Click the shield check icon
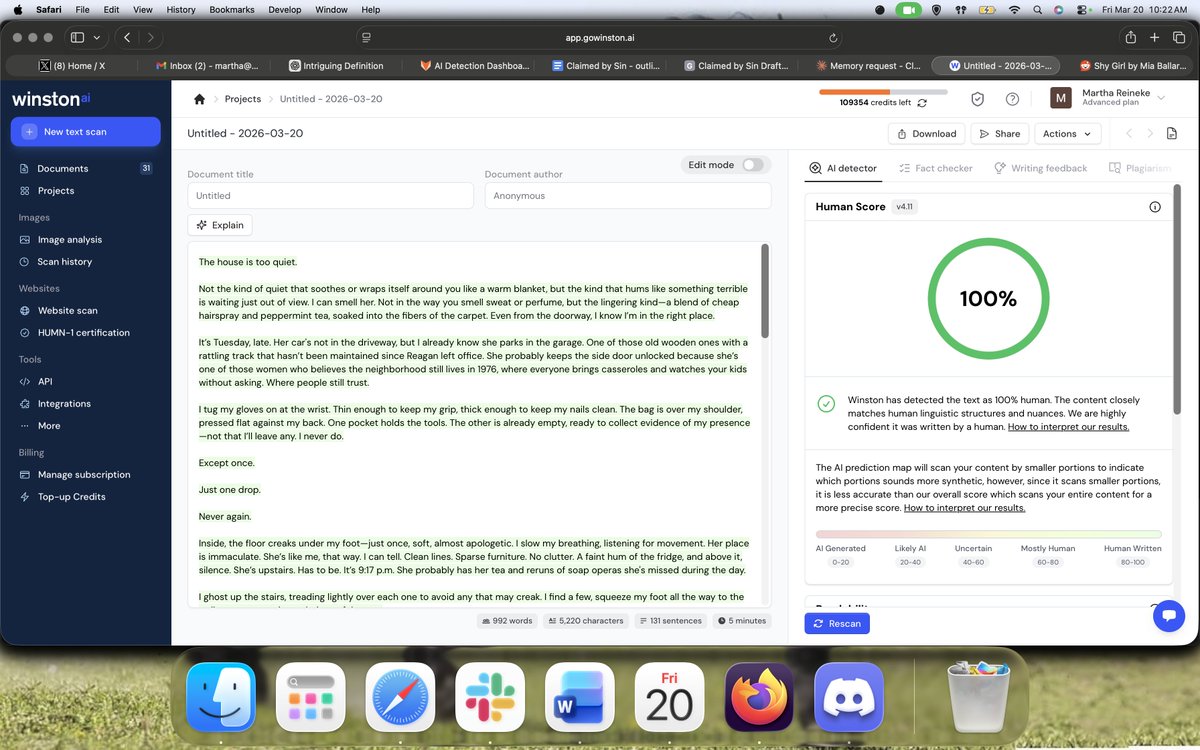 (978, 99)
